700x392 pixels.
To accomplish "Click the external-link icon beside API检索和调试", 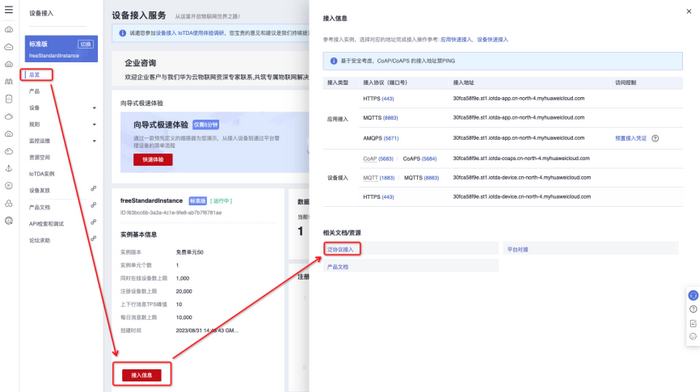I will point(93,222).
